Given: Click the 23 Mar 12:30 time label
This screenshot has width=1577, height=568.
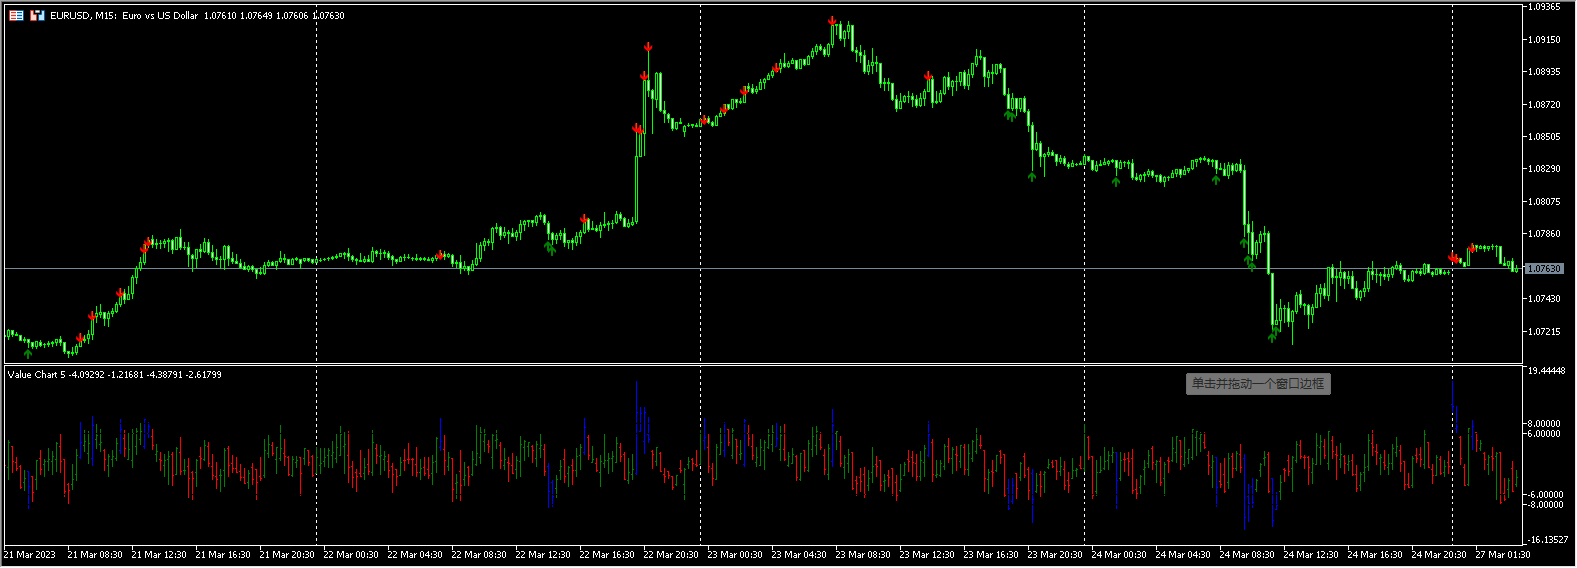Looking at the screenshot, I should (927, 555).
